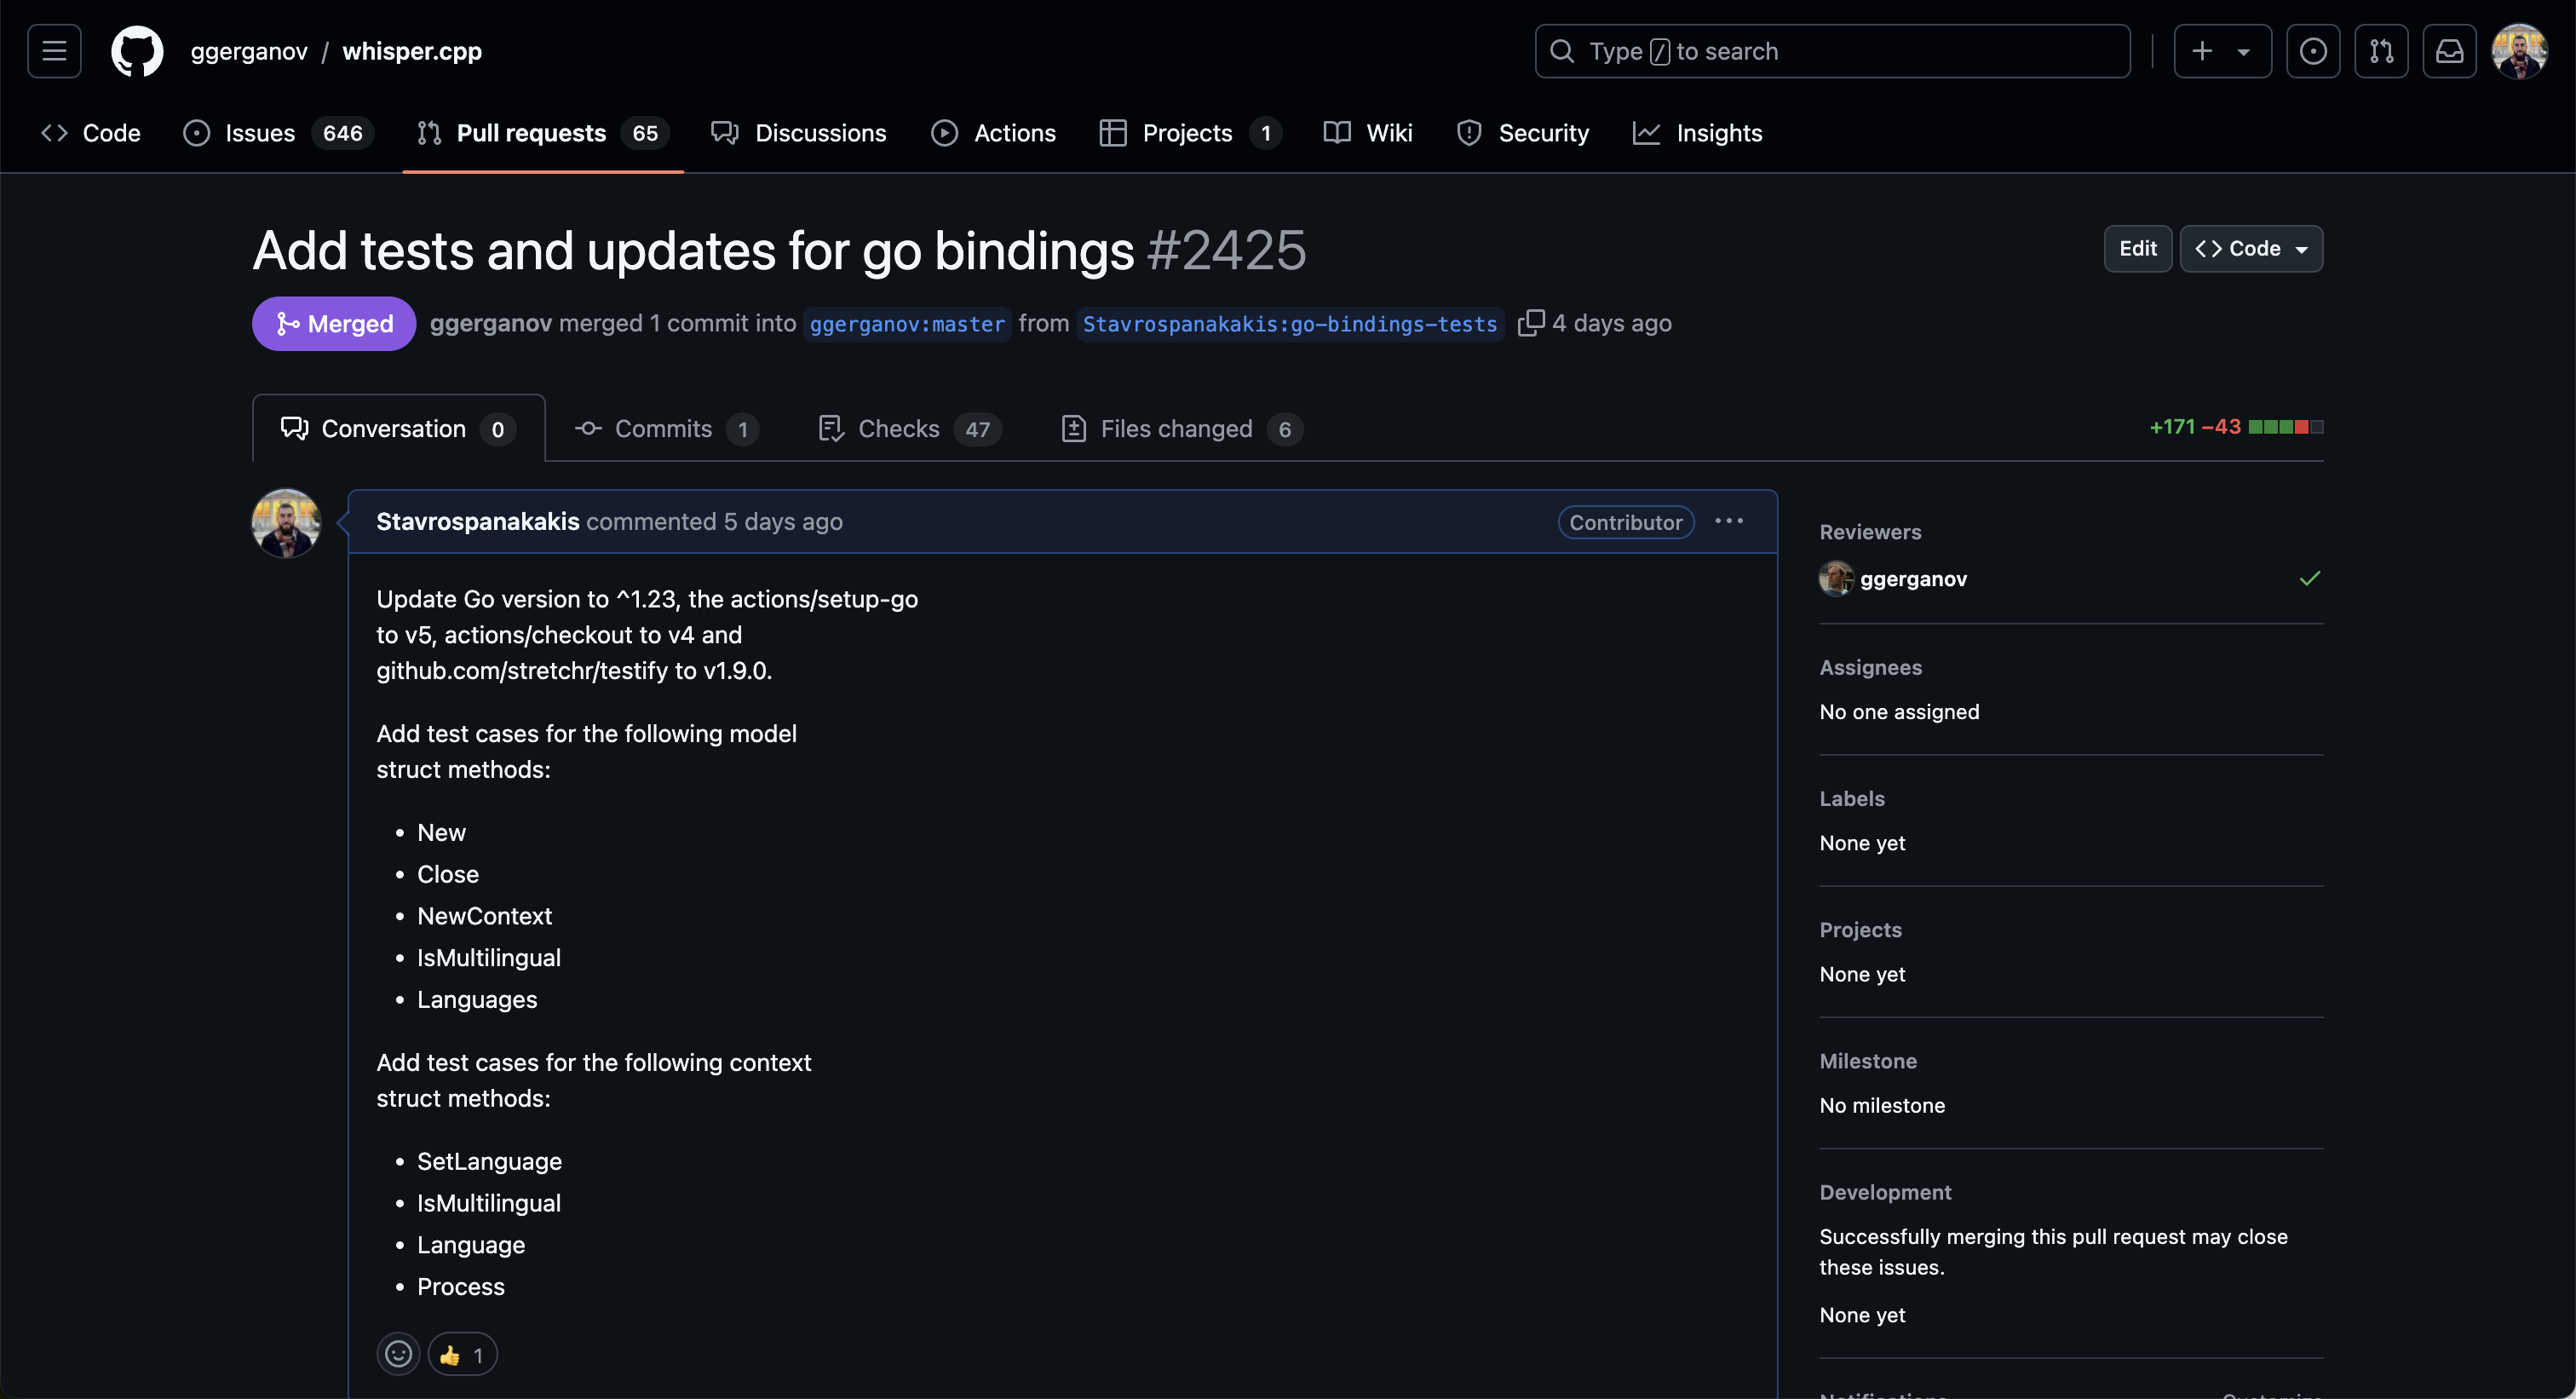This screenshot has width=2576, height=1399.
Task: Click the Reviewers sidebar heading
Action: (1870, 531)
